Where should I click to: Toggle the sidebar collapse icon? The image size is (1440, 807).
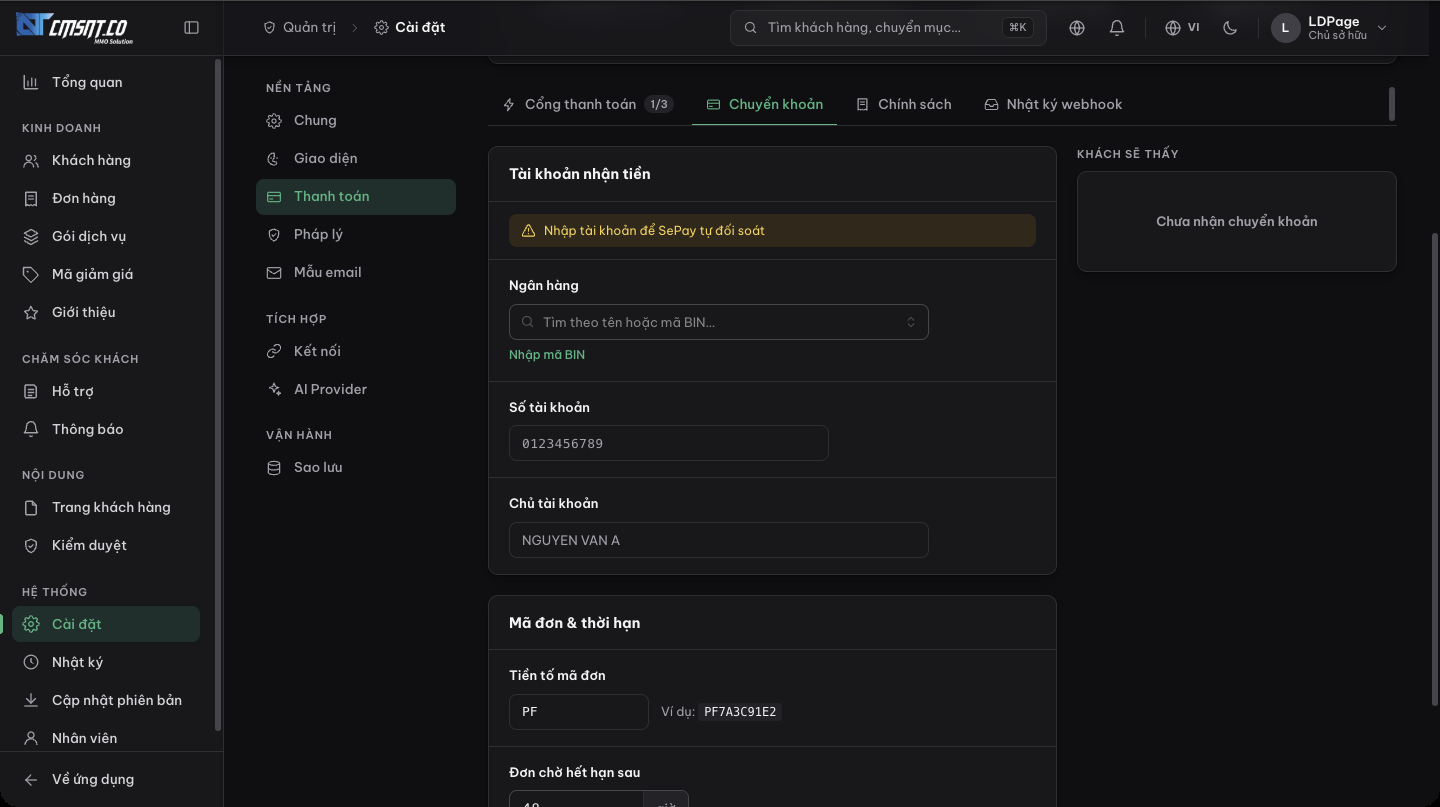(192, 28)
